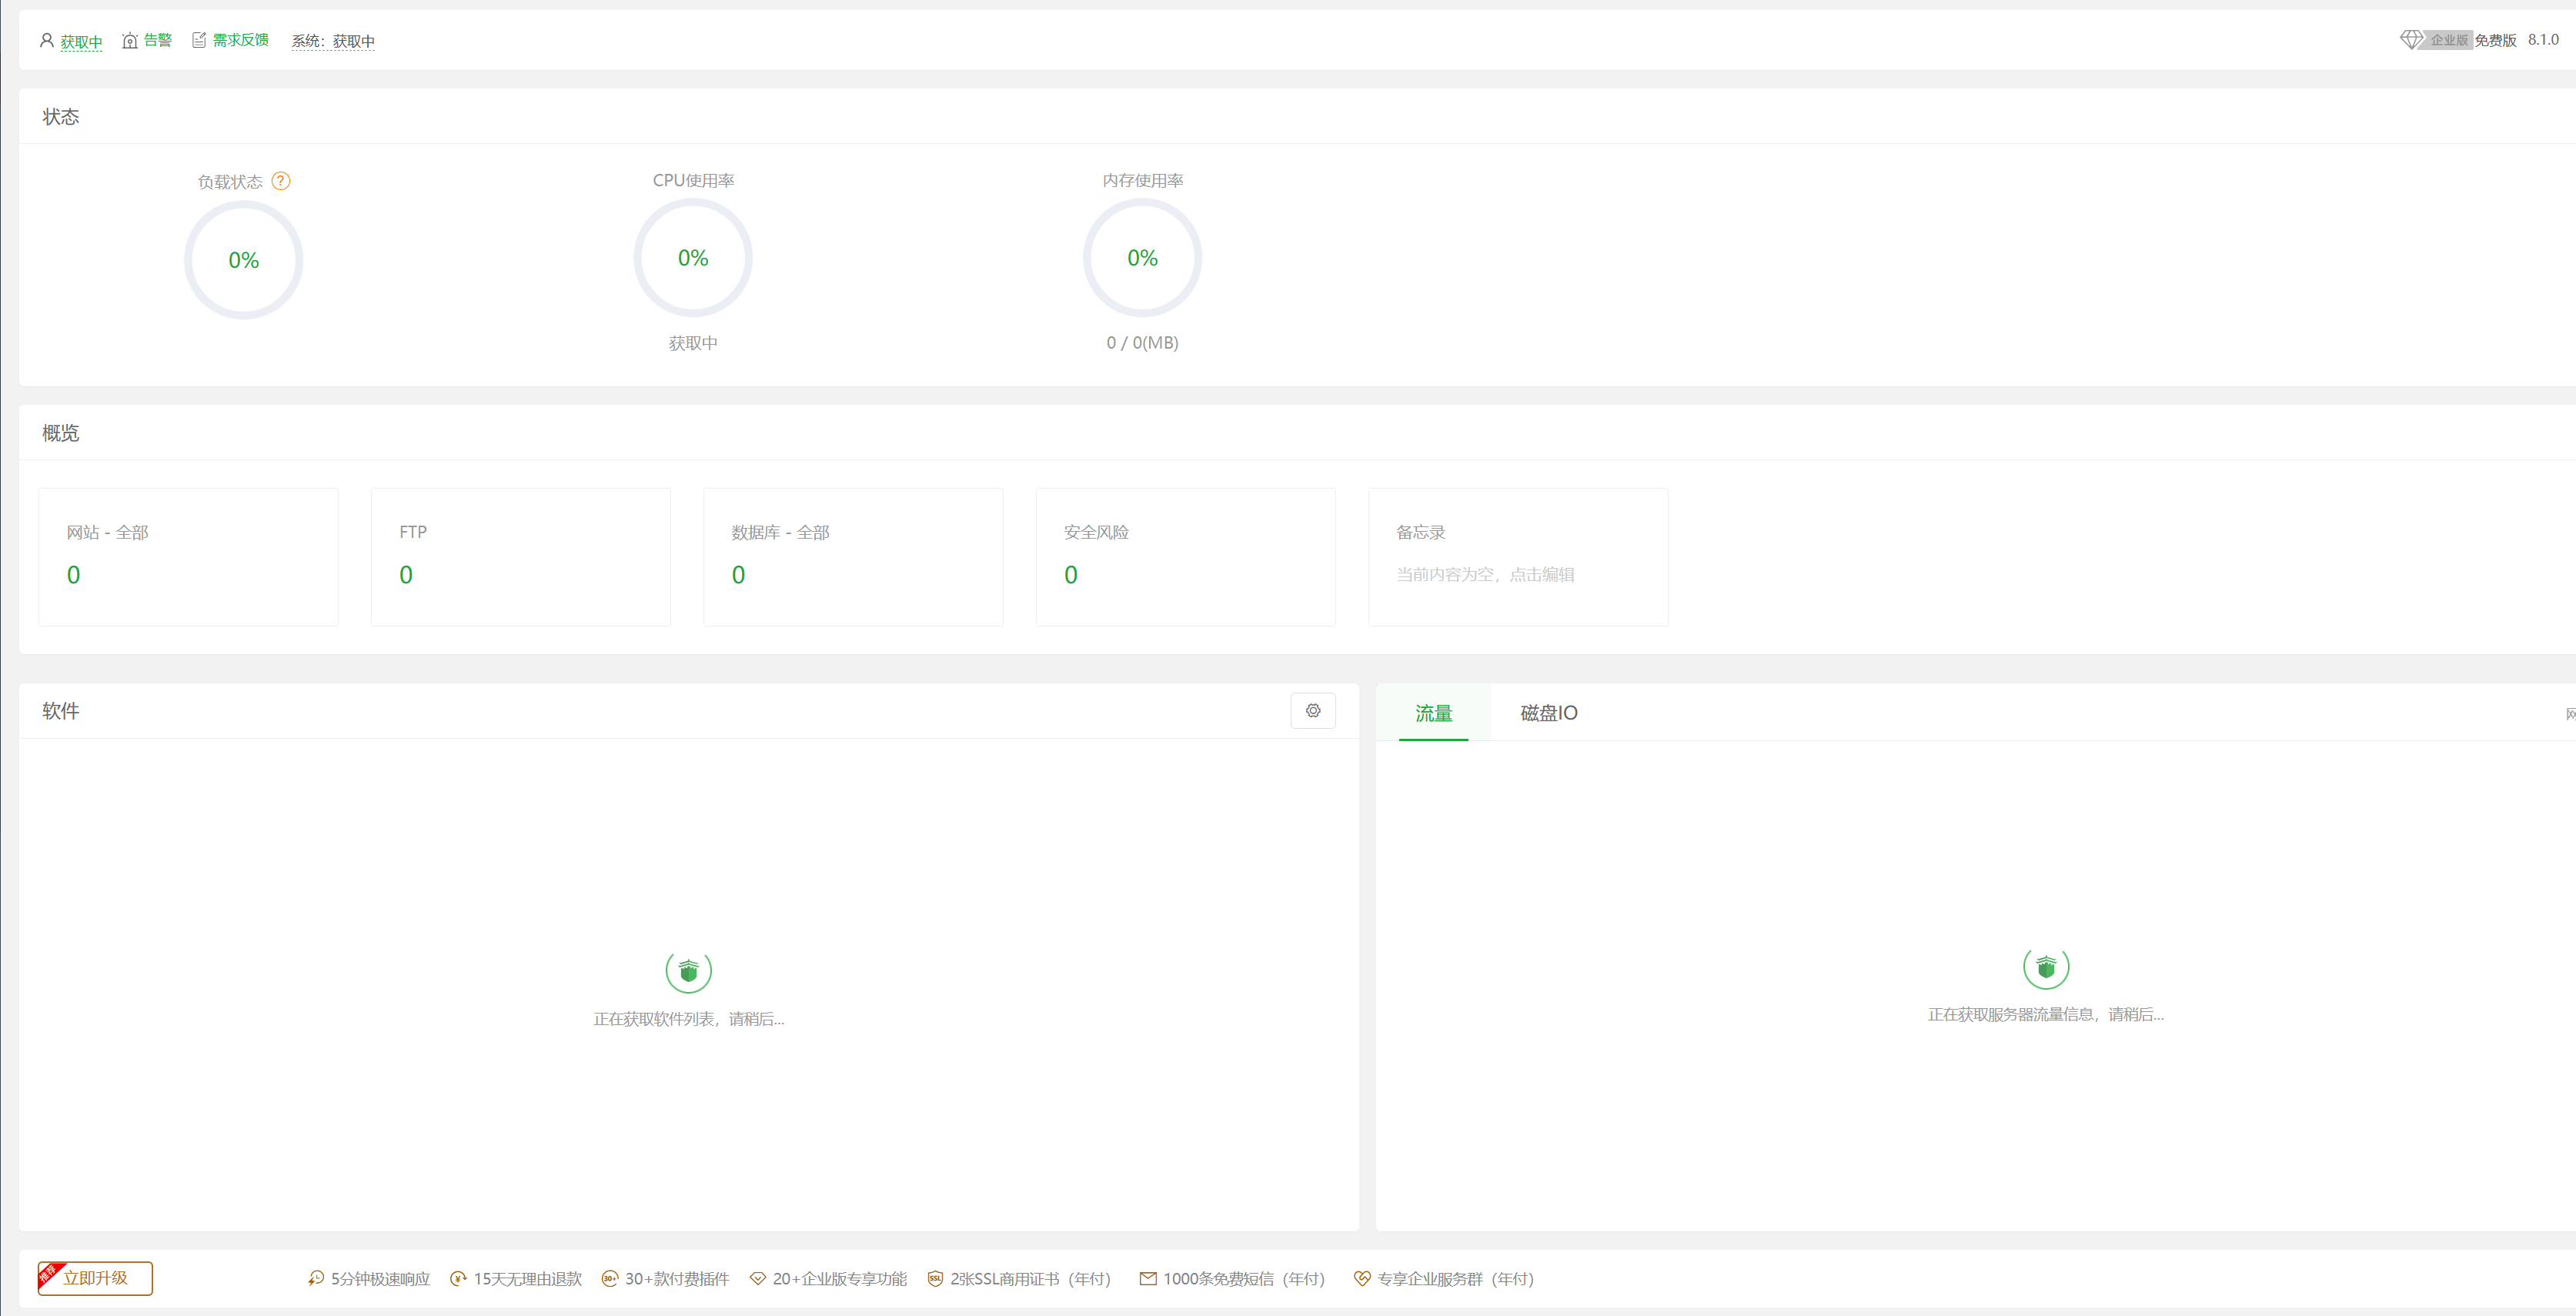The height and width of the screenshot is (1316, 2576).
Task: Click the 系统: 获取中 system info text
Action: tap(333, 41)
